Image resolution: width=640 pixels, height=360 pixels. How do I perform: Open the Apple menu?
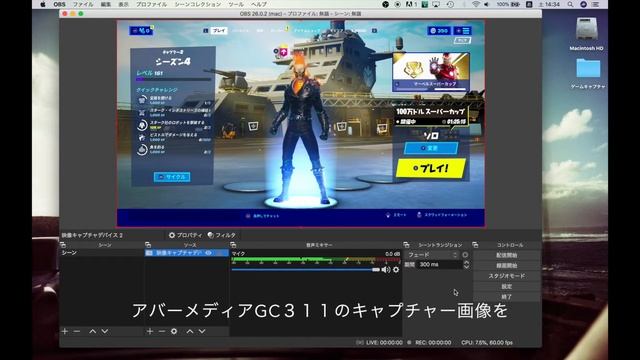(x=43, y=4)
